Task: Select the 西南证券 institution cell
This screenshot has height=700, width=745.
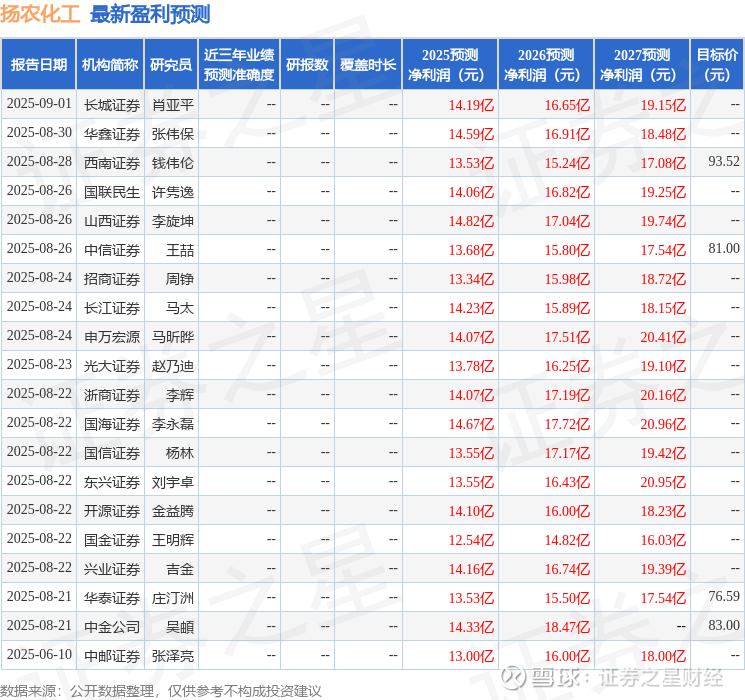Action: pyautogui.click(x=112, y=163)
